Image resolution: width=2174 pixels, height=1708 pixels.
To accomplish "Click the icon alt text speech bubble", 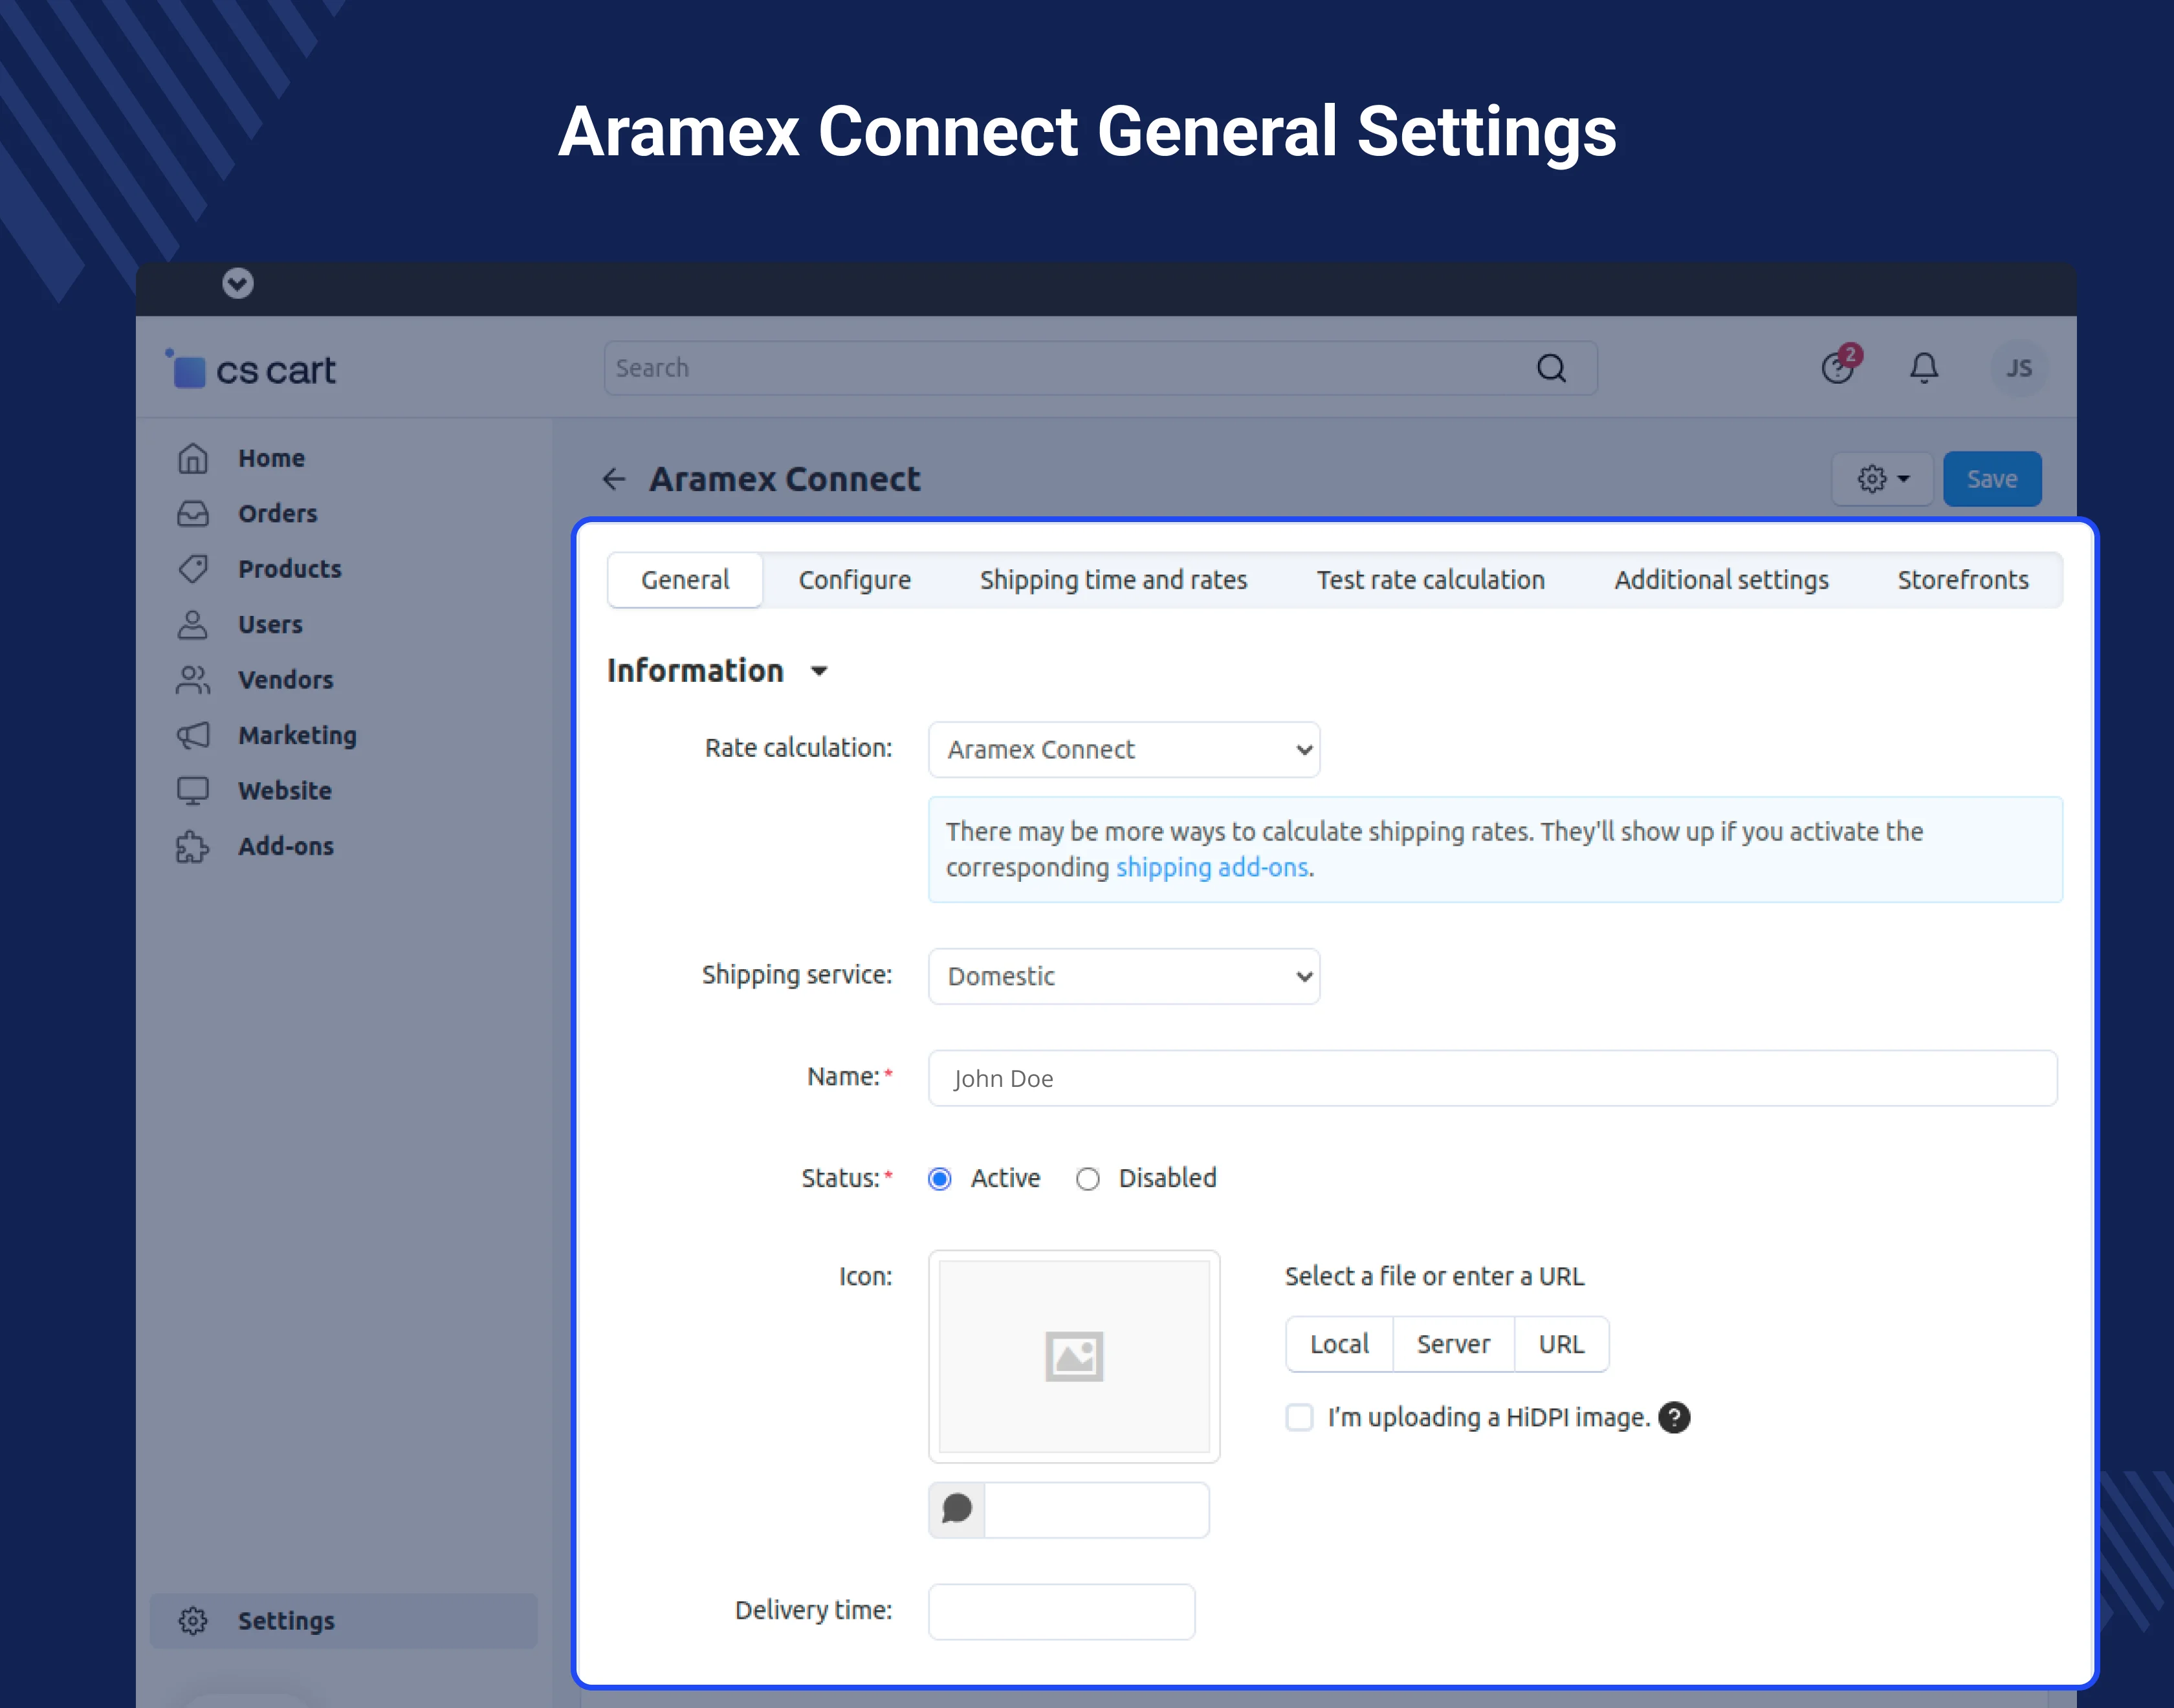I will [957, 1509].
